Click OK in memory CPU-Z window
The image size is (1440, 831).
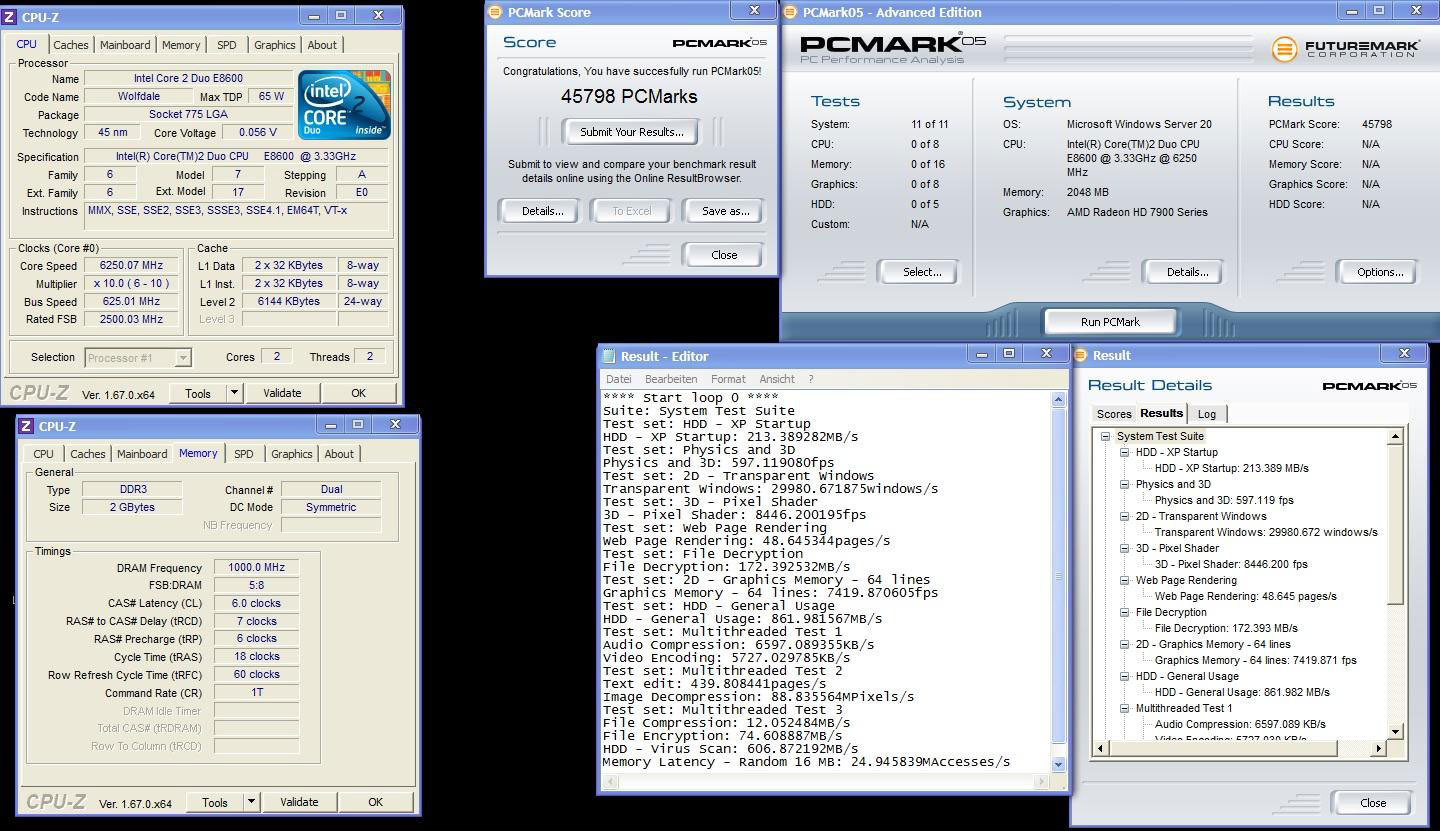point(375,802)
